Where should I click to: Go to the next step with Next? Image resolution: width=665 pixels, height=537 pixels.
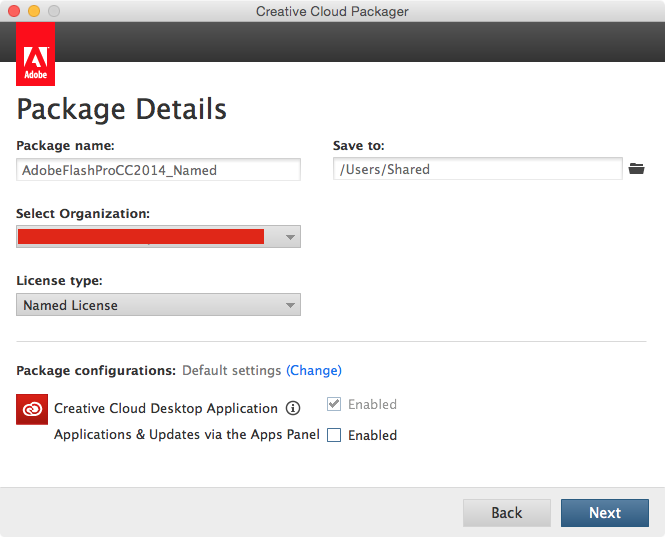605,513
